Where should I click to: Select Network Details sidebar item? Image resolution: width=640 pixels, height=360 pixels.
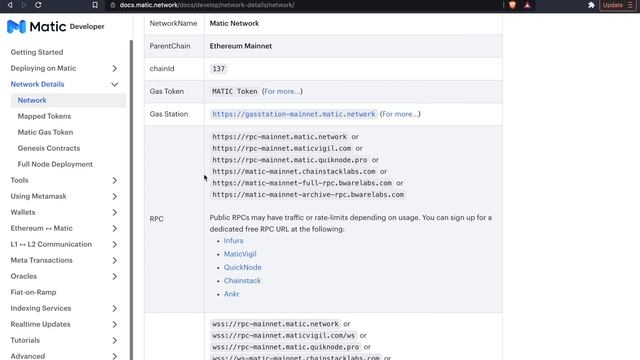coord(37,84)
